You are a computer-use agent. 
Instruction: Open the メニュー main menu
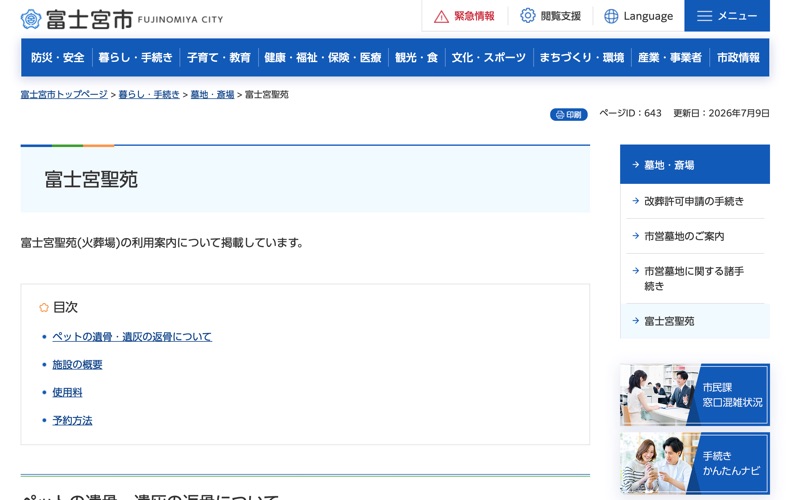727,16
